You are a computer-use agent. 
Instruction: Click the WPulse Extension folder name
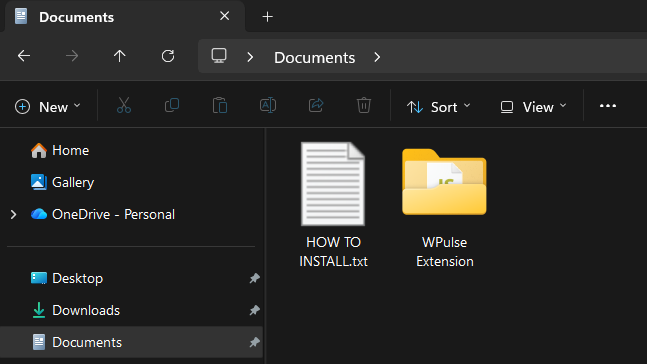(x=445, y=252)
